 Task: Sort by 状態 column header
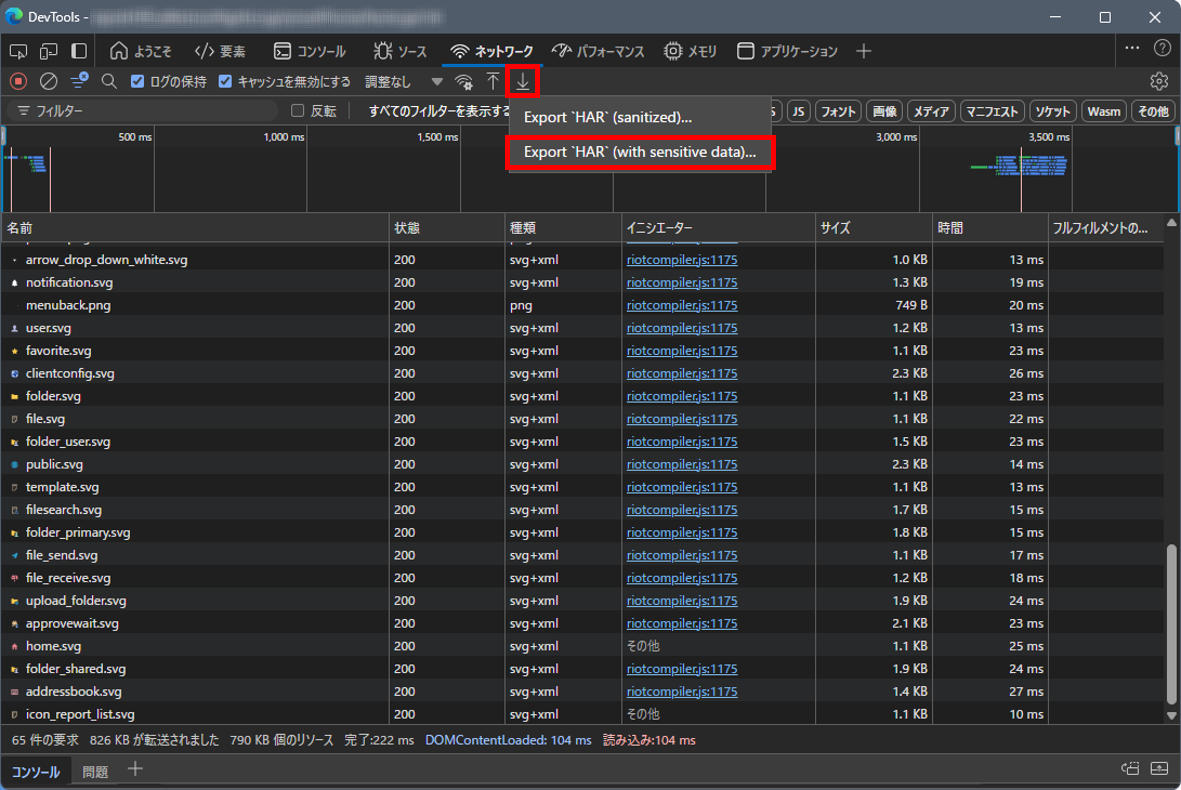coord(447,227)
